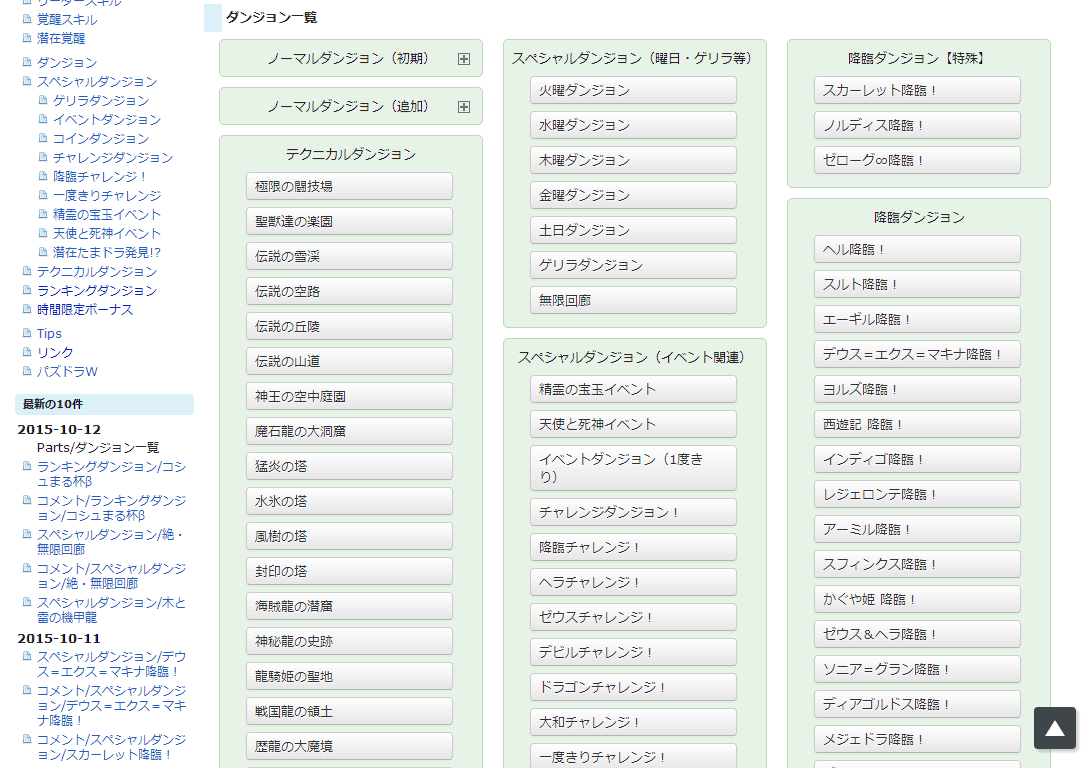This screenshot has height=768, width=1086.
Task: Click the page icon beside 覚醒スキル
Action: pyautogui.click(x=27, y=19)
